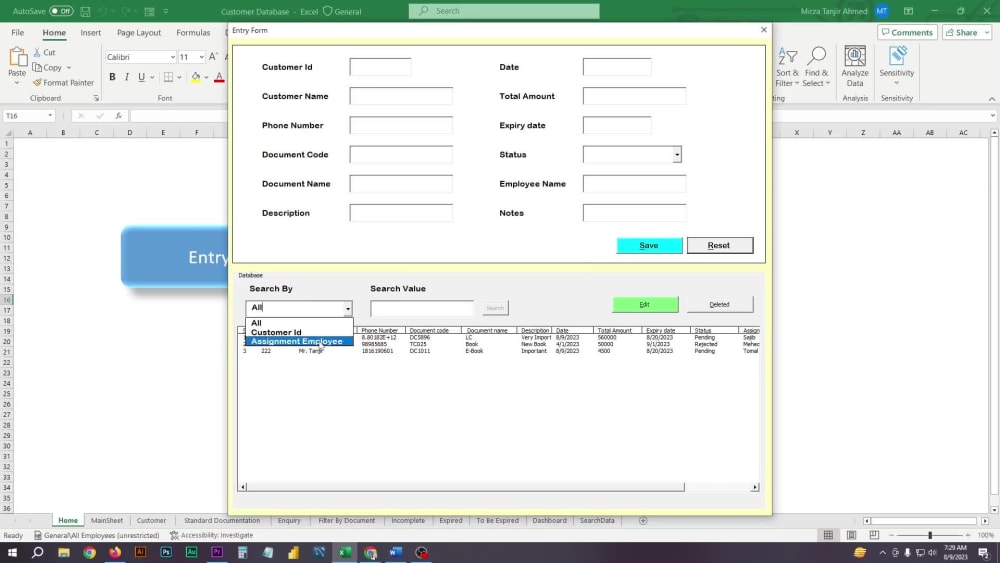1000x563 pixels.
Task: Switch to the Page Layout ribbon tab
Action: pyautogui.click(x=138, y=33)
